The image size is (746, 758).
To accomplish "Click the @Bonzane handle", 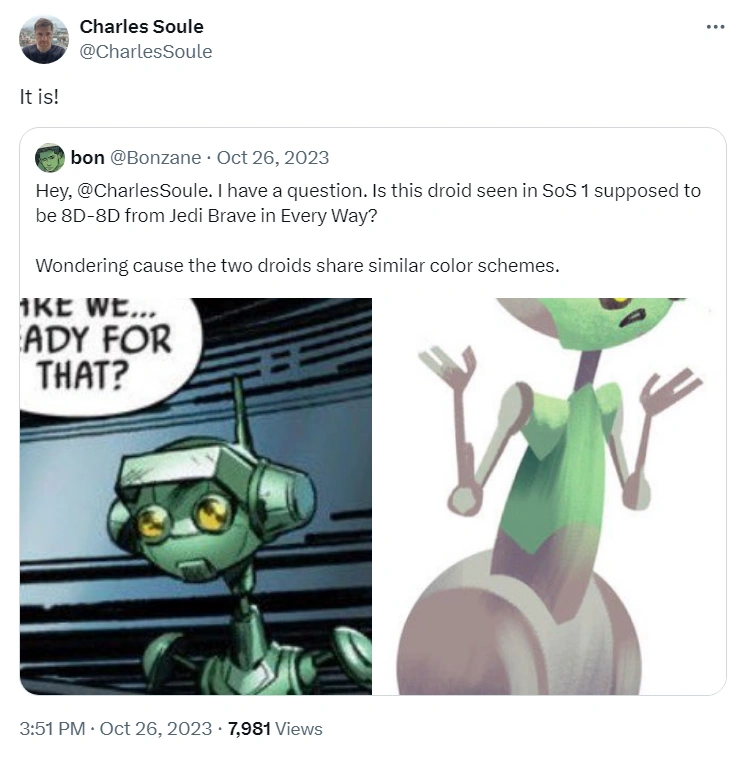I will click(156, 158).
